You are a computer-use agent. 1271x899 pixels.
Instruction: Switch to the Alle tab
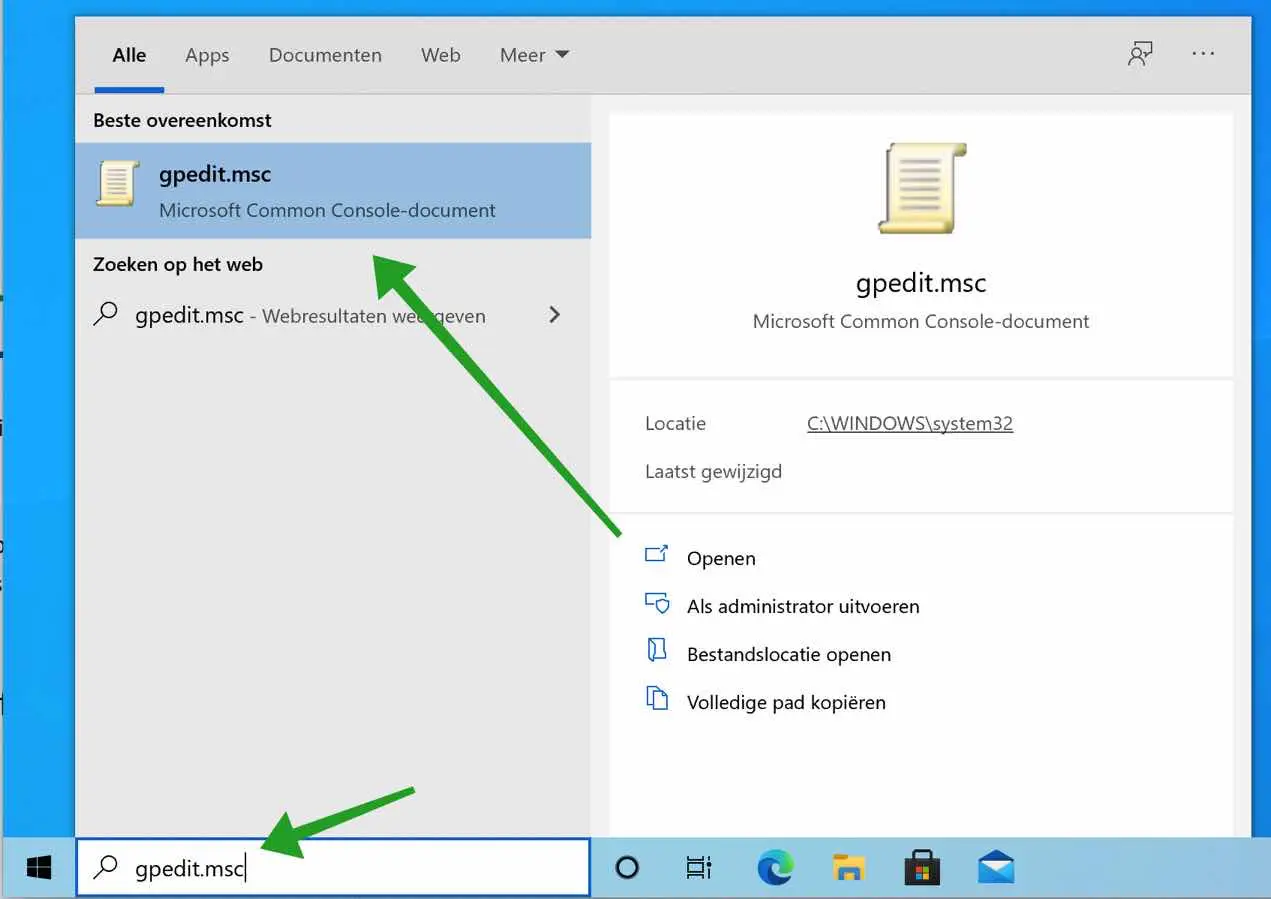pos(129,55)
